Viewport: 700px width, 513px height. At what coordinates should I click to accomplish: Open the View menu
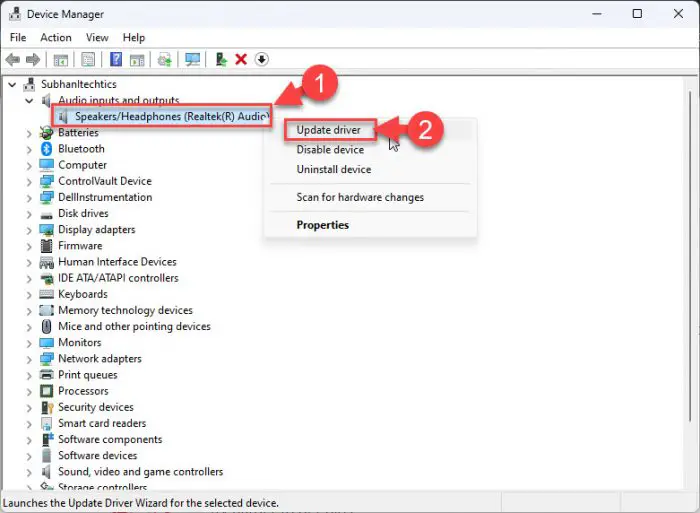click(97, 38)
